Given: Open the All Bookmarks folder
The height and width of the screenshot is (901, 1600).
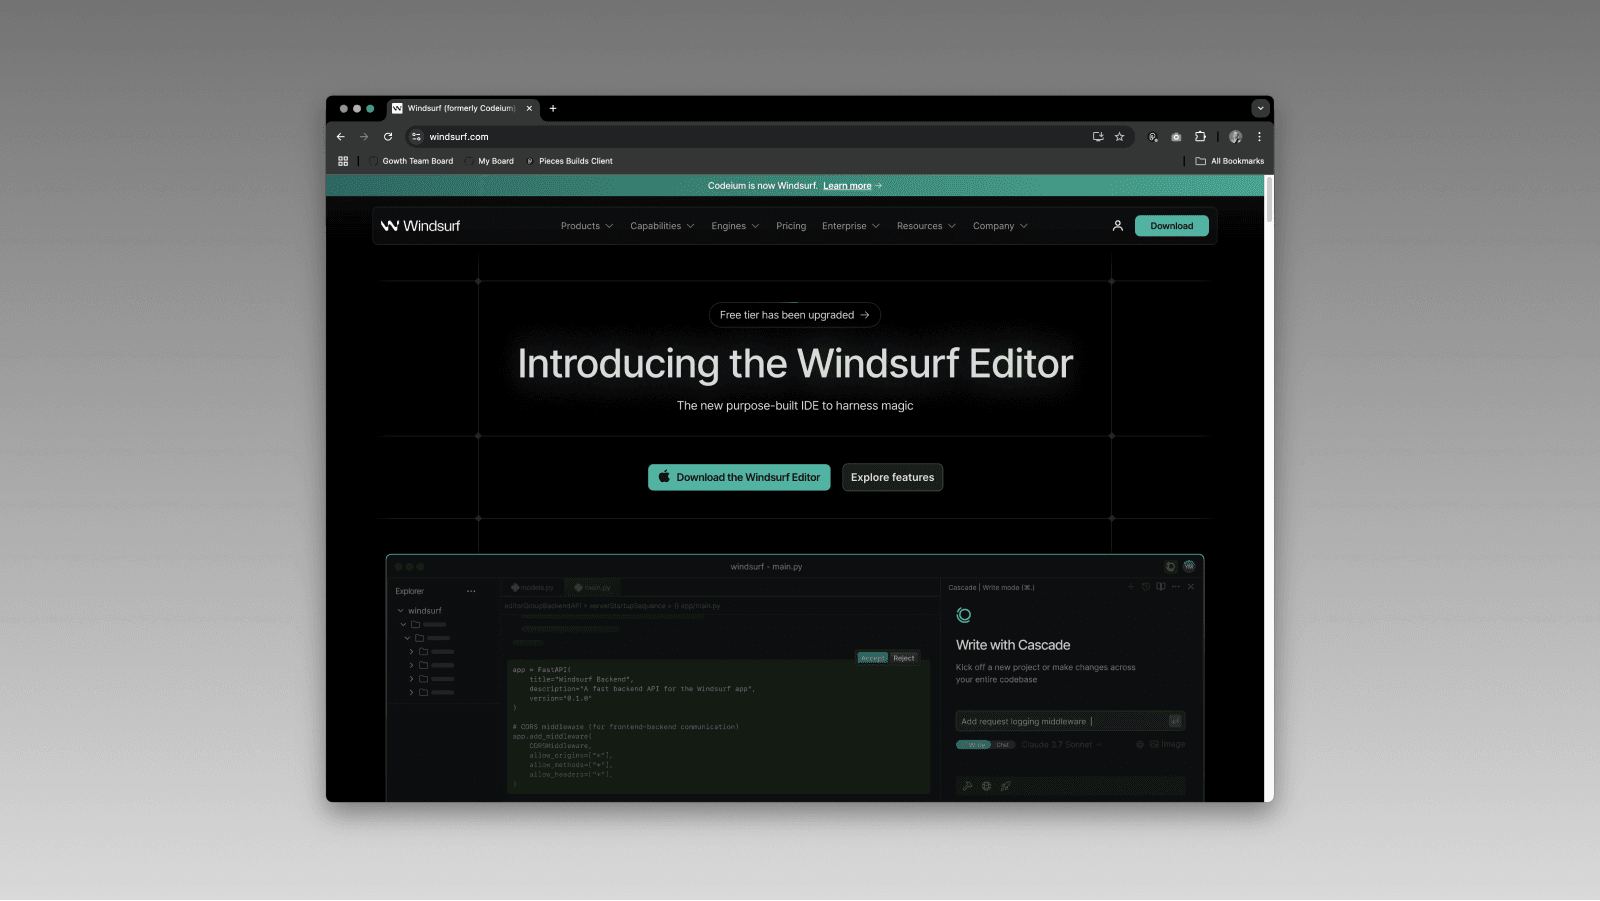Looking at the screenshot, I should [x=1230, y=161].
